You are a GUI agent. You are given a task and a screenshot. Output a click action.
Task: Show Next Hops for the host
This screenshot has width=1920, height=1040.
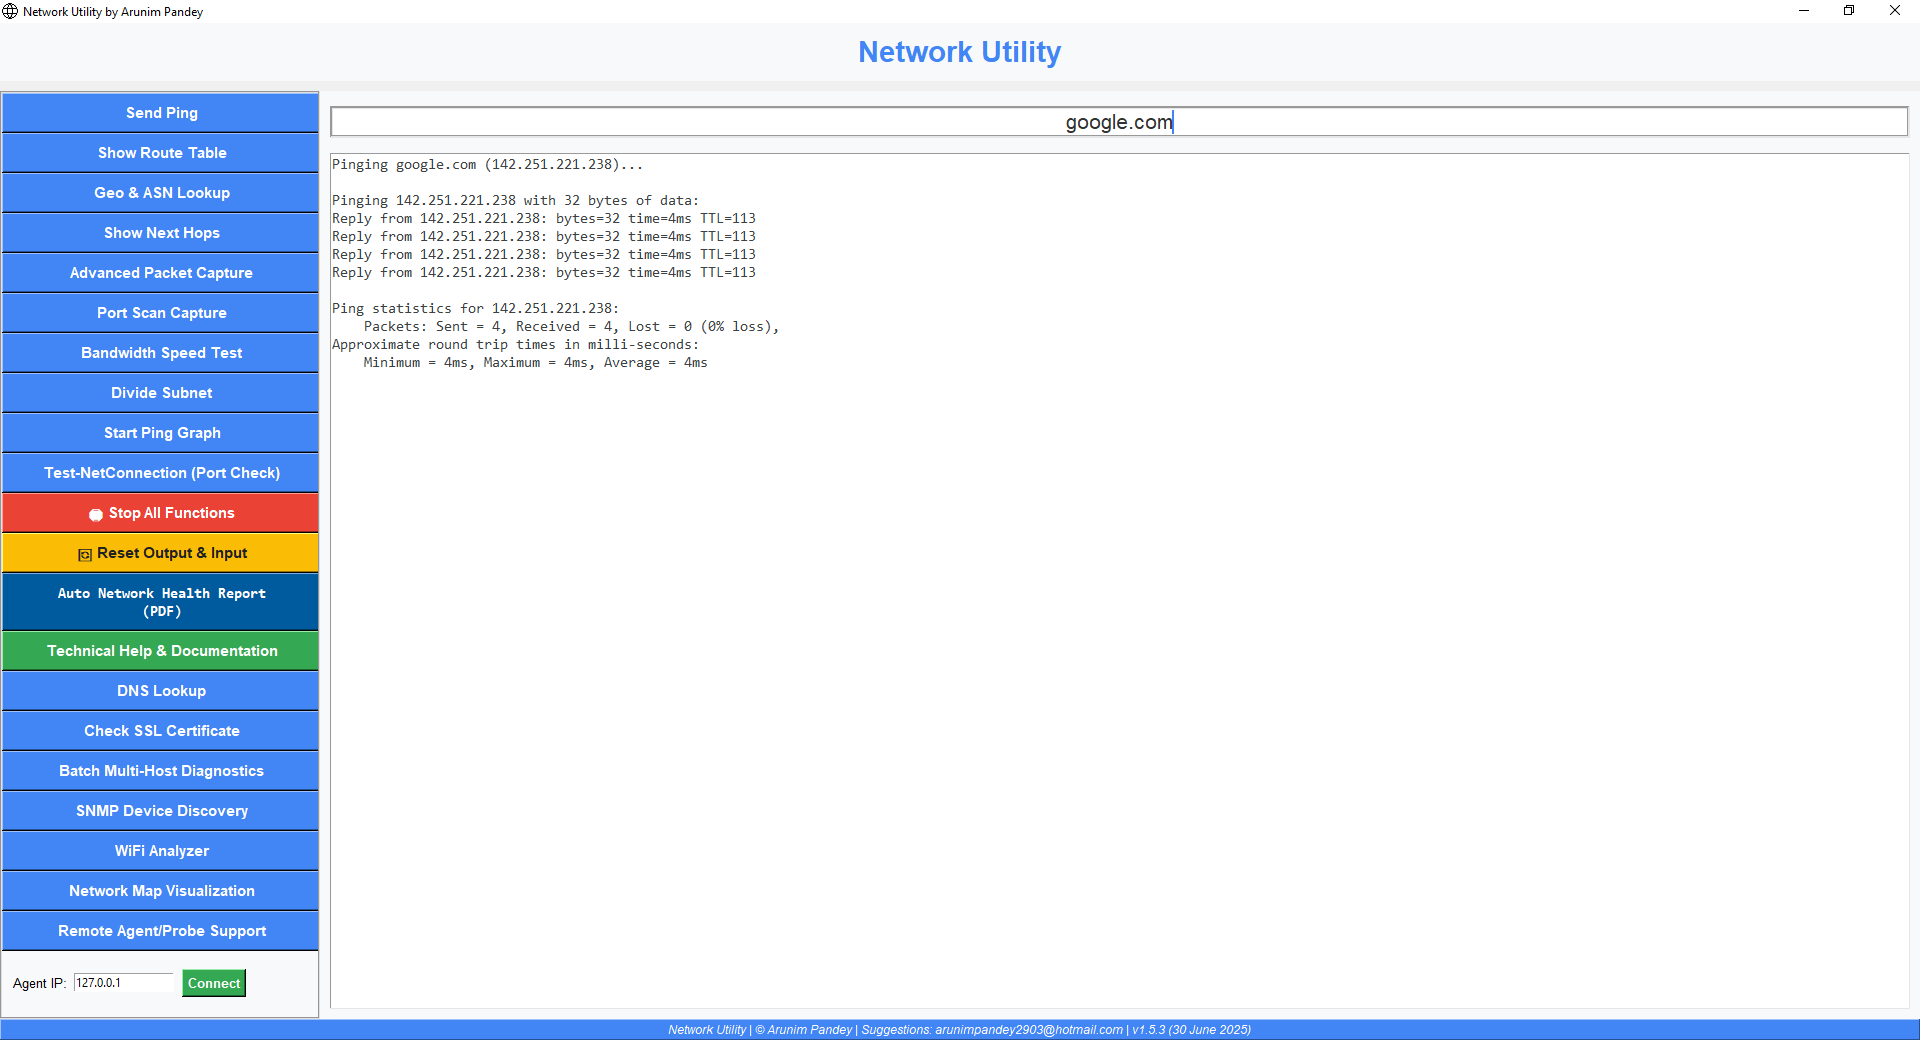pos(160,233)
